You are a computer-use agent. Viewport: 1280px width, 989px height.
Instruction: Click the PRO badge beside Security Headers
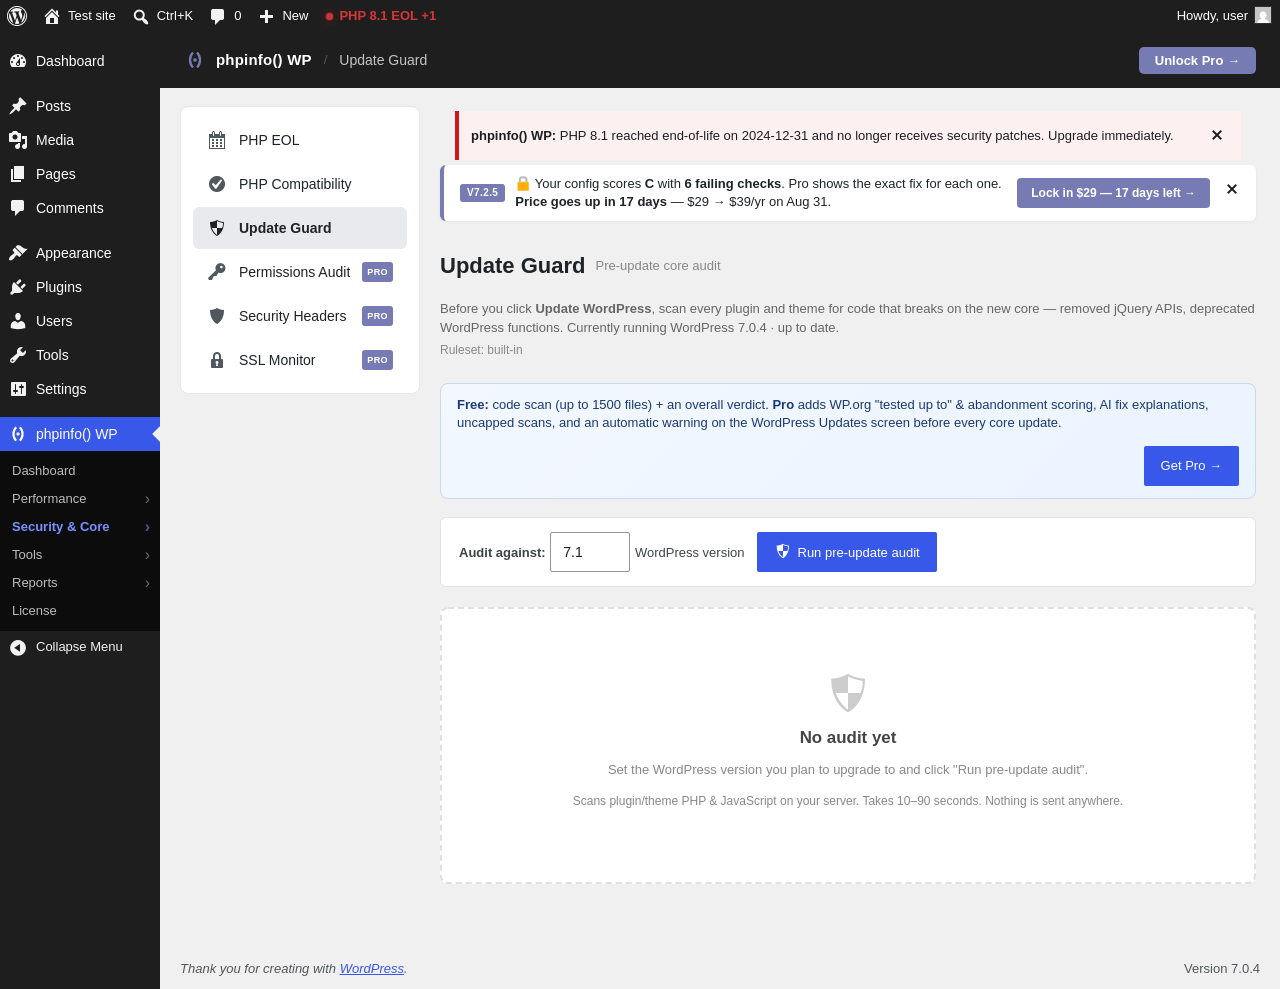point(377,316)
